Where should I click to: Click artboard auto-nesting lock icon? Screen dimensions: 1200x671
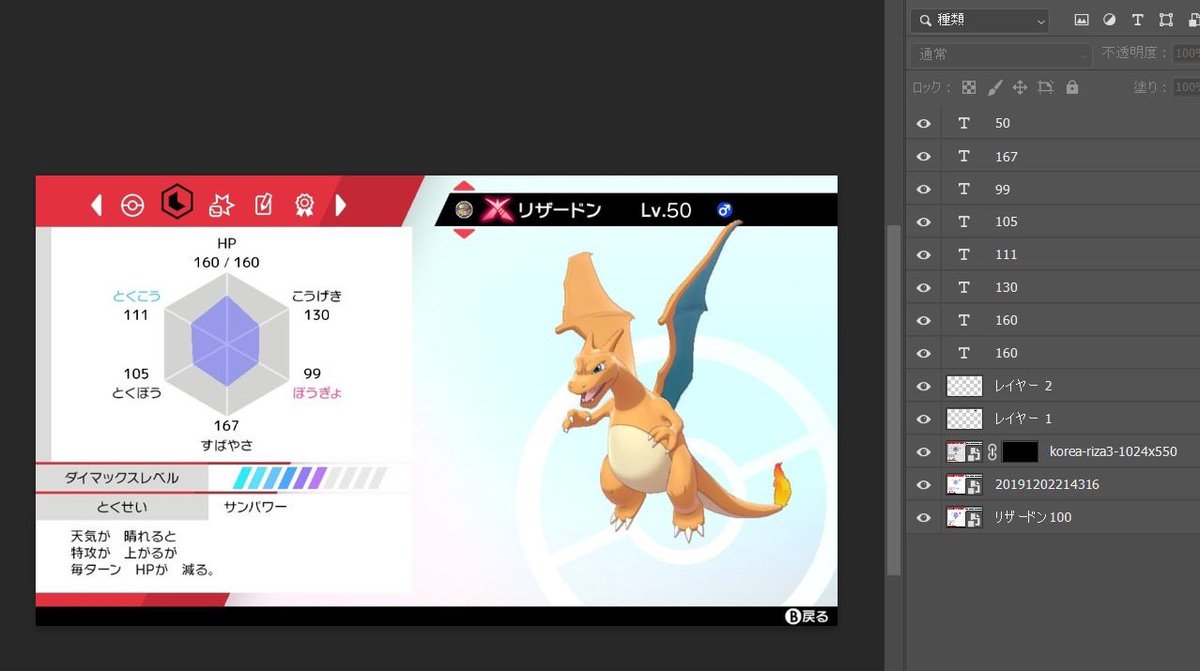point(1046,87)
